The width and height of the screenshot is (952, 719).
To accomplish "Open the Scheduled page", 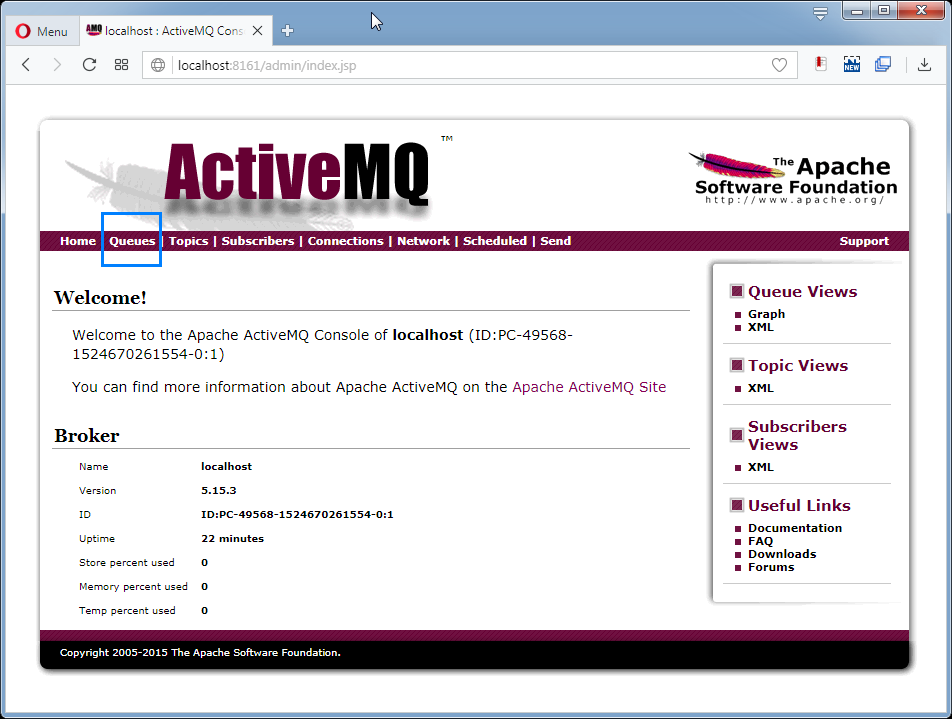I will click(x=495, y=241).
